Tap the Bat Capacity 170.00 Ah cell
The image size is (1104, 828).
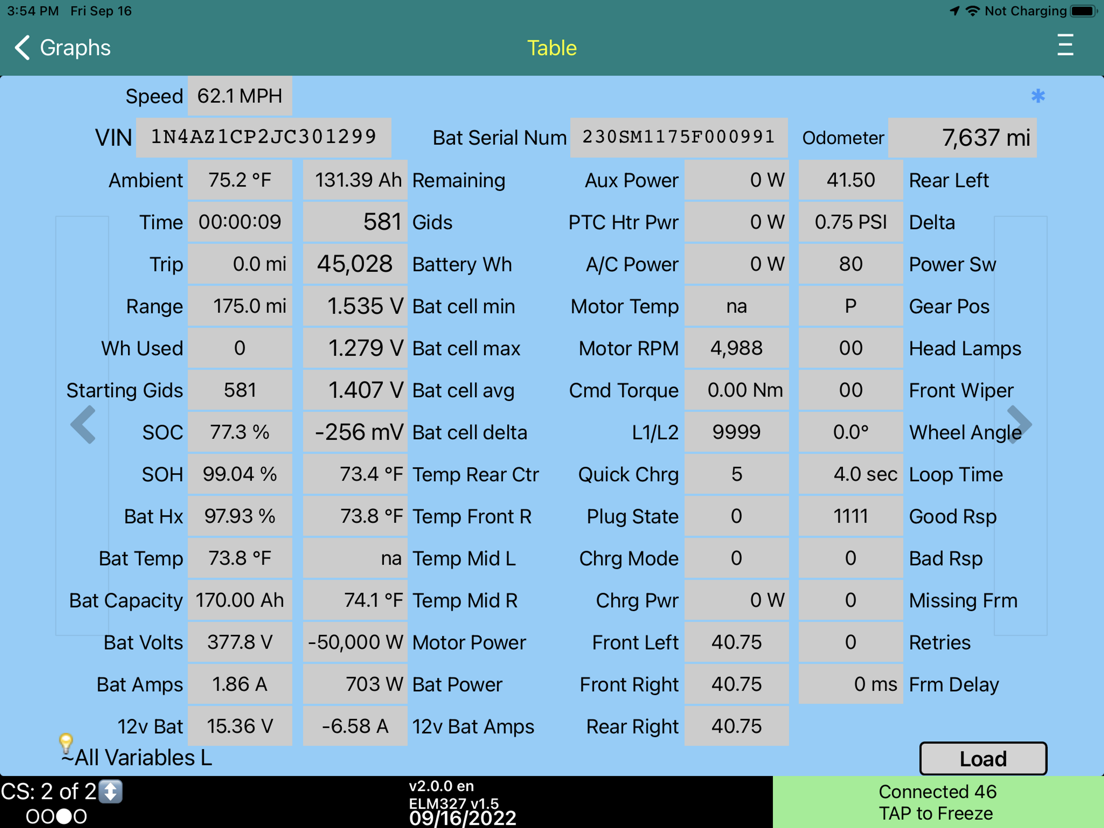(x=240, y=600)
